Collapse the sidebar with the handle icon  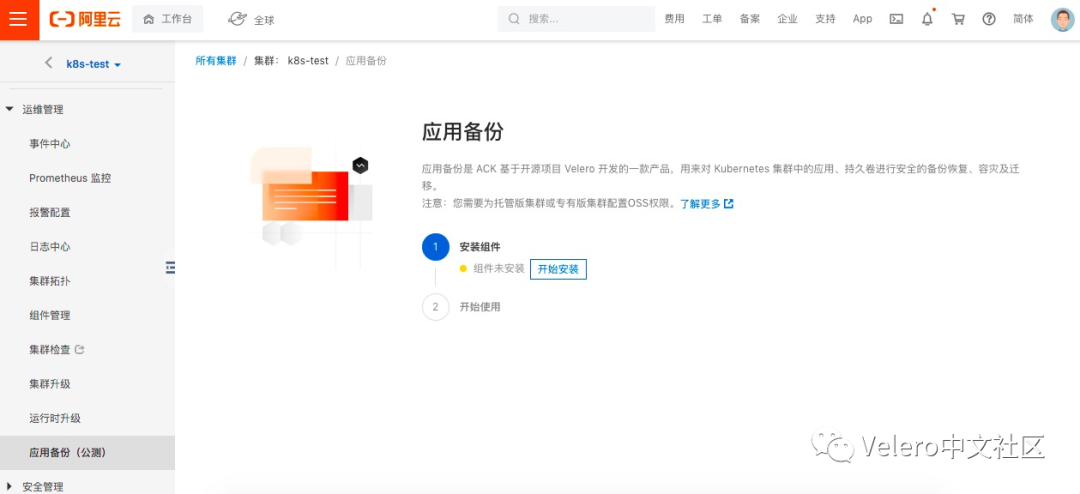coord(170,268)
